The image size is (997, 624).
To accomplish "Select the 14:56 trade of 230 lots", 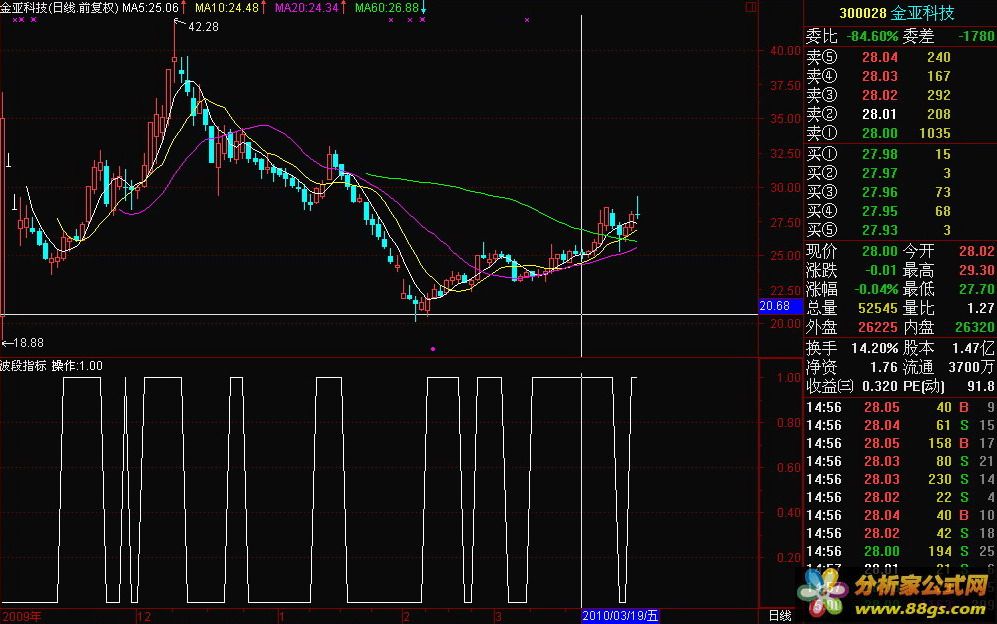I will (x=900, y=480).
